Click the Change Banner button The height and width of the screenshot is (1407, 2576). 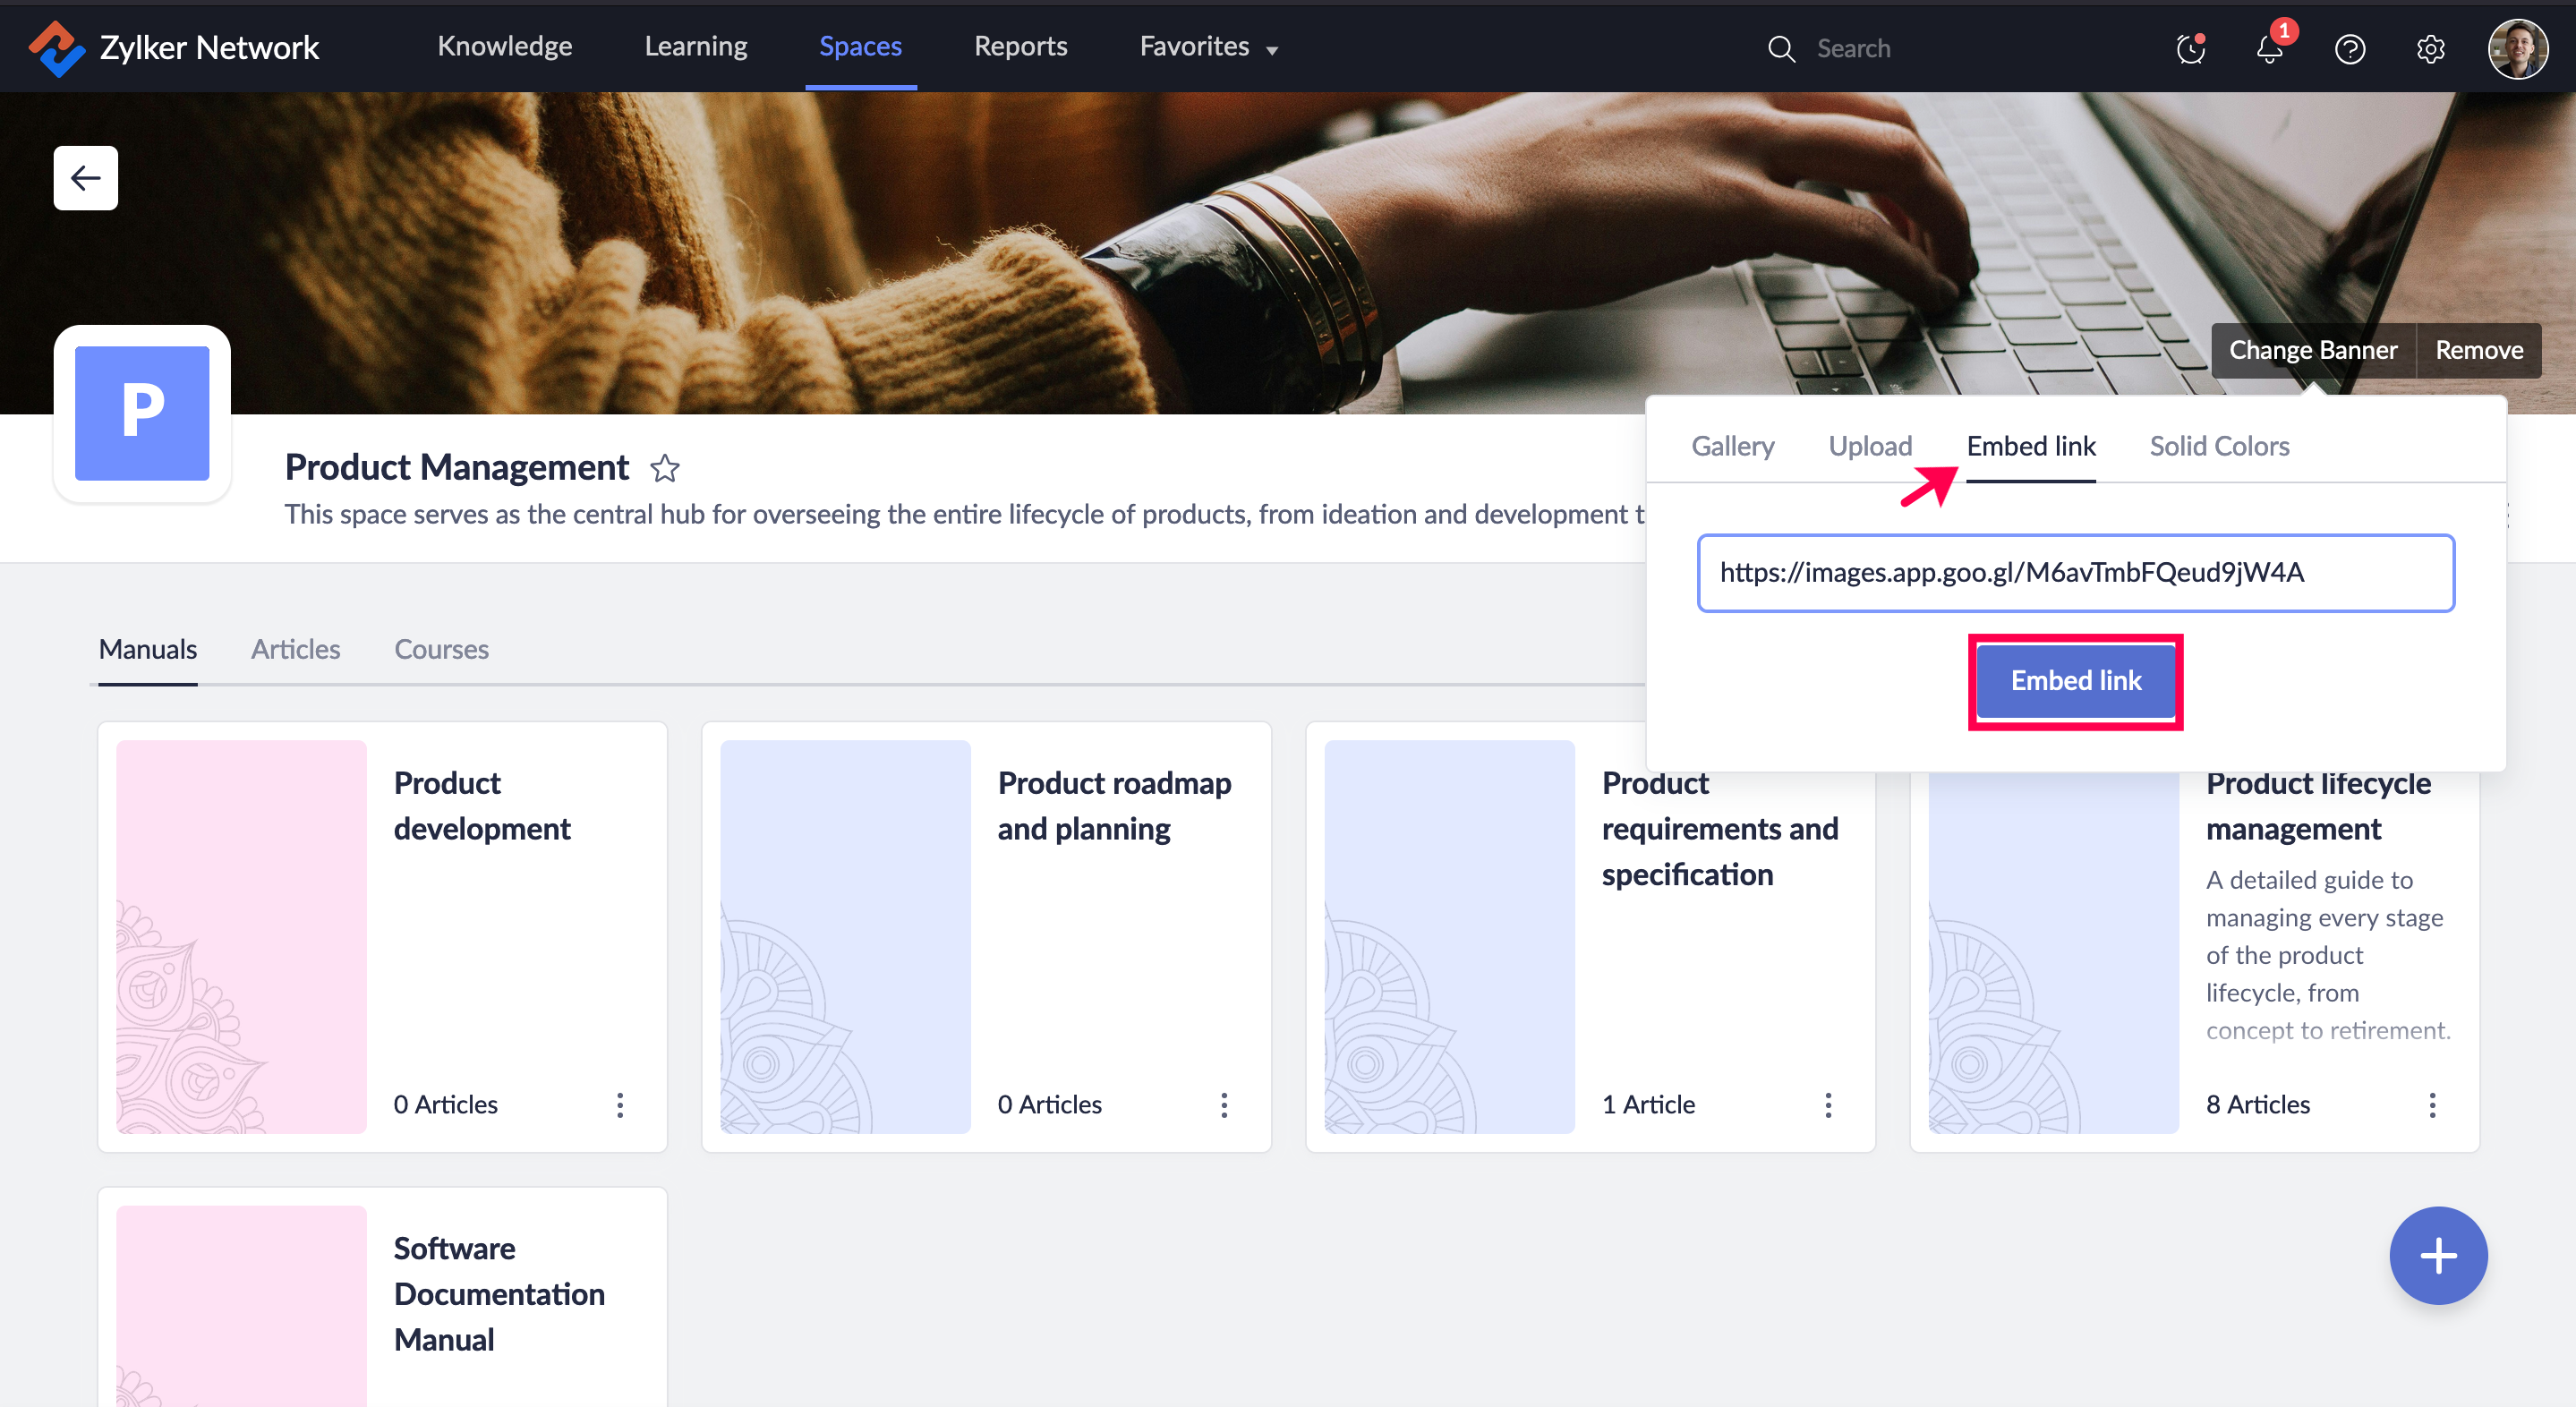tap(2313, 350)
